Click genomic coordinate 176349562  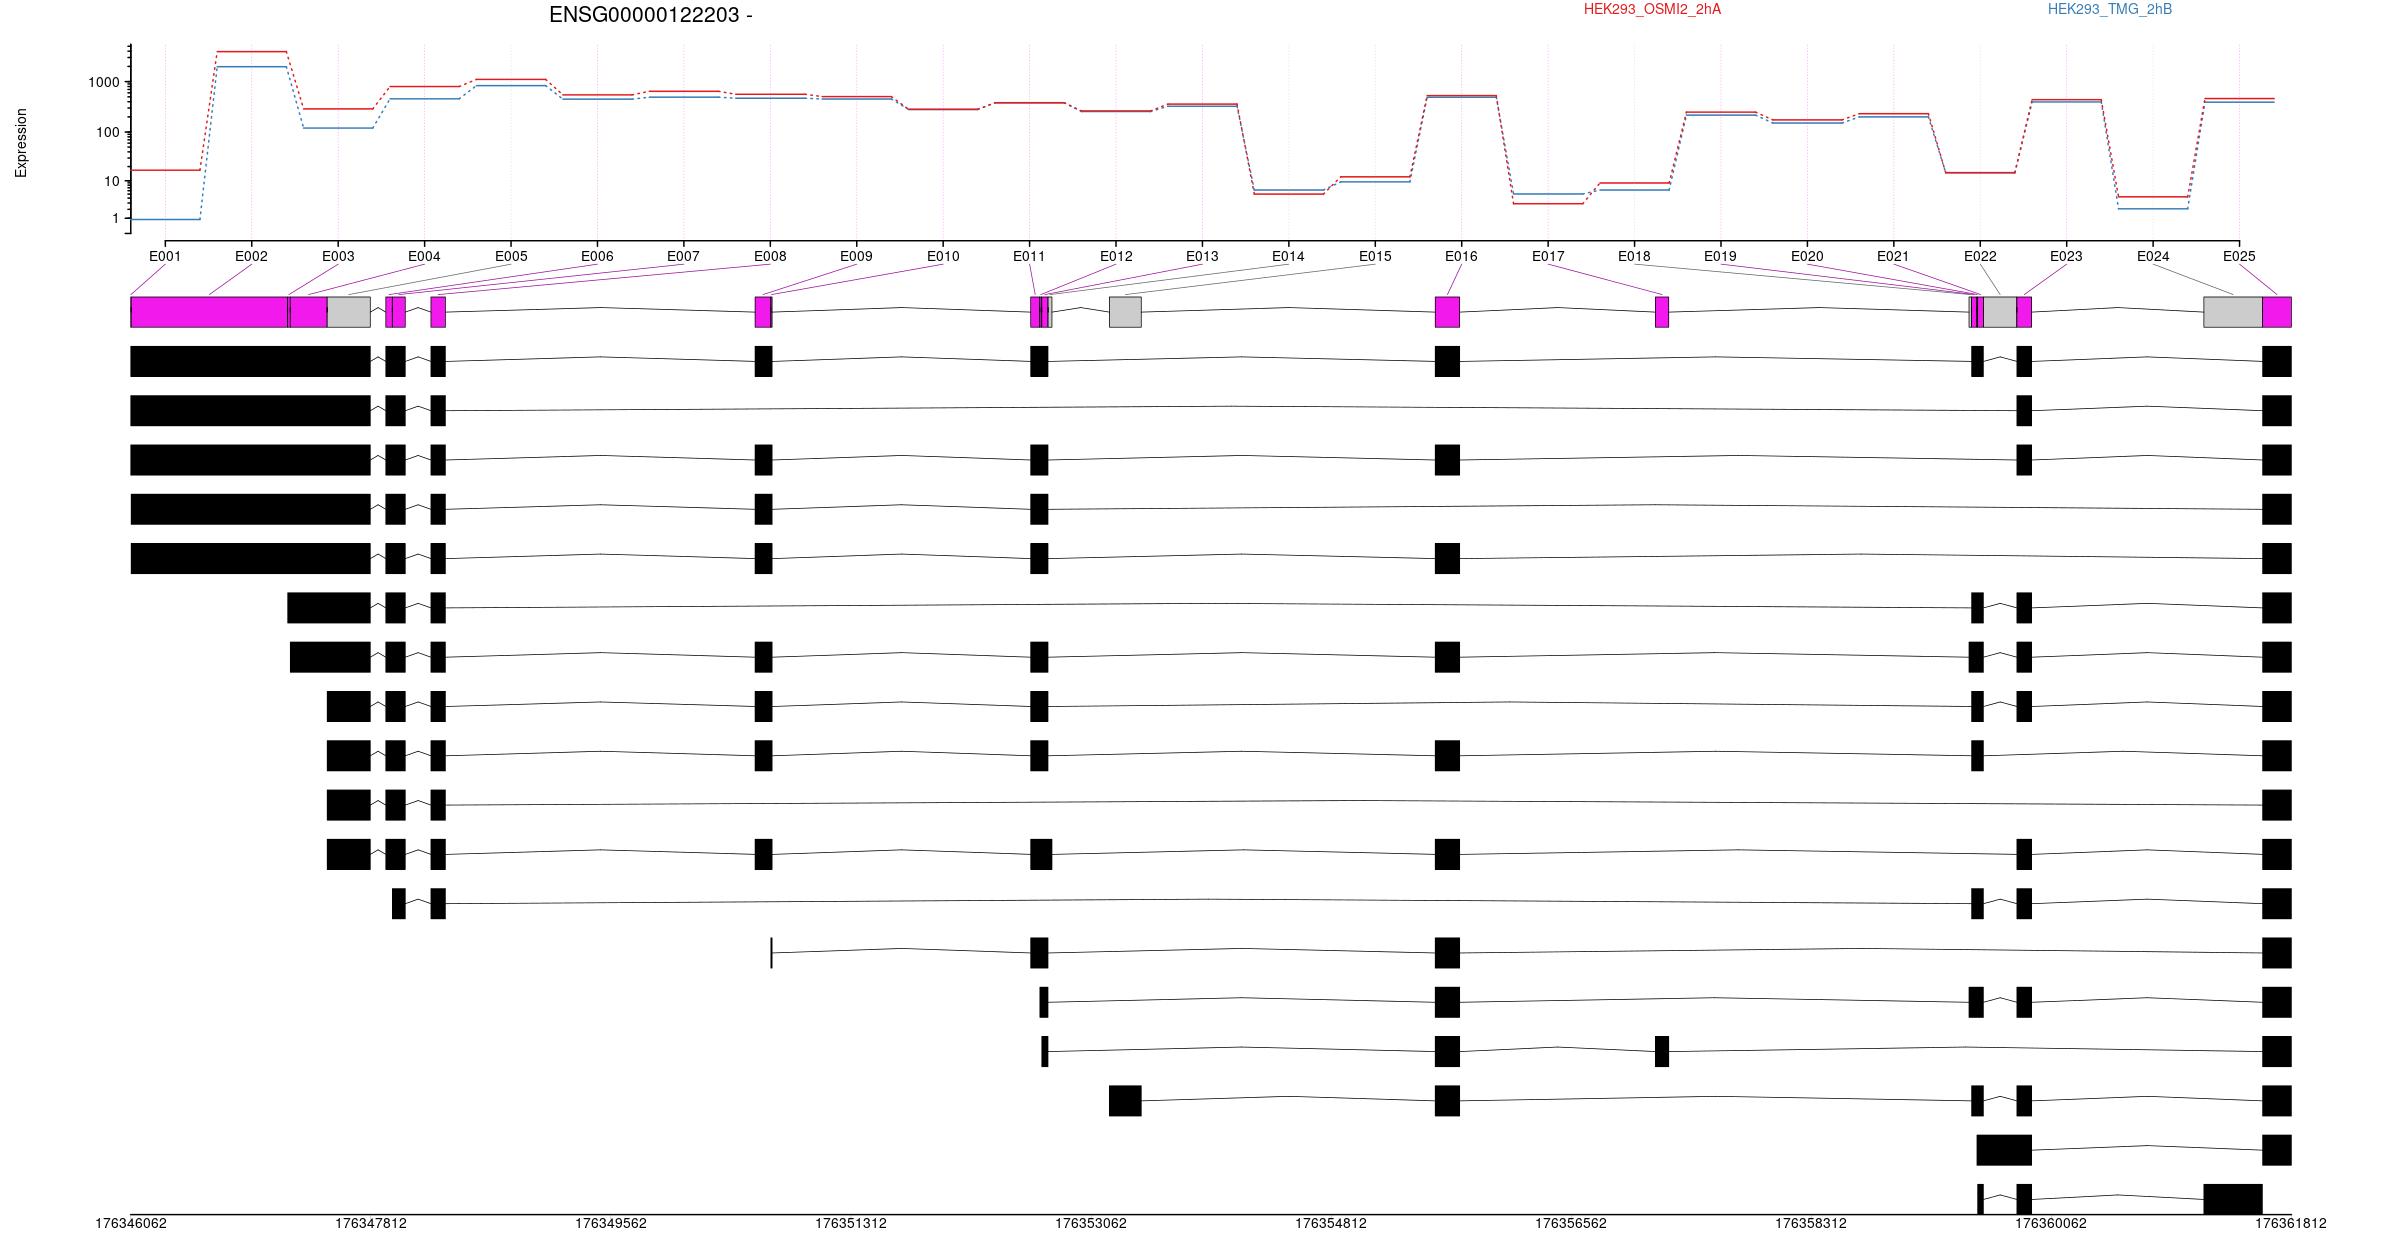[x=611, y=1224]
